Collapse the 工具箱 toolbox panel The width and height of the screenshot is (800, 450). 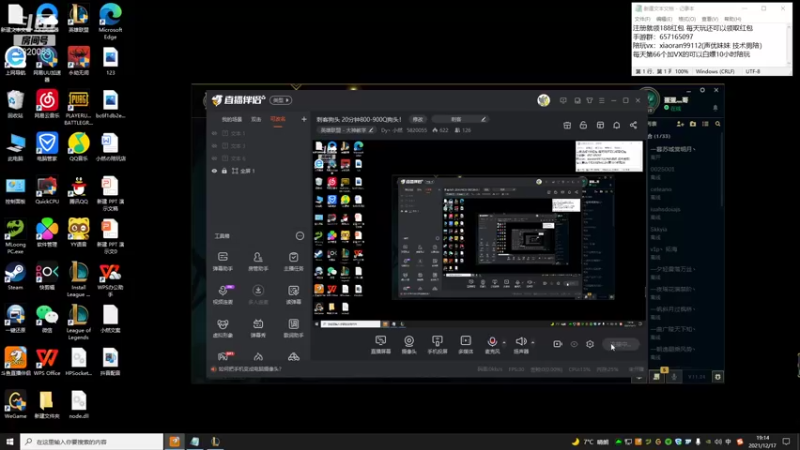(299, 236)
